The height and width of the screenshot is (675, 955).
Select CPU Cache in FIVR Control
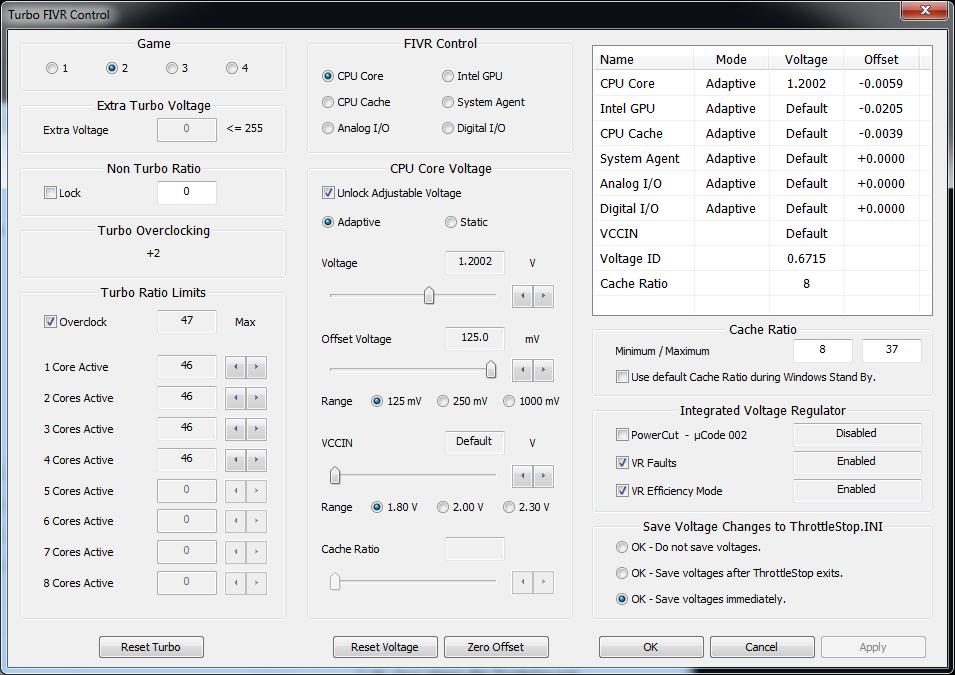pos(328,102)
